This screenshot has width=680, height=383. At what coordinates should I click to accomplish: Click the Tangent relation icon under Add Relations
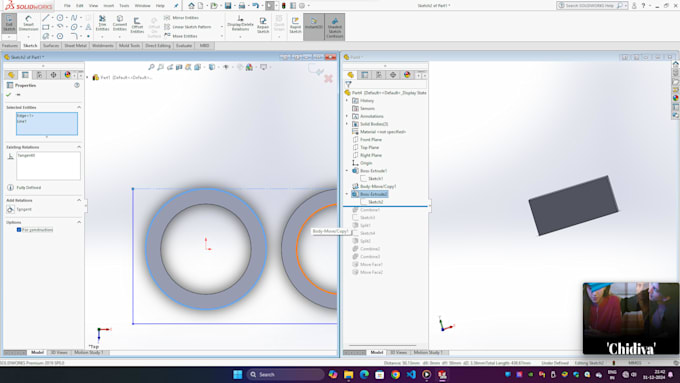coord(10,209)
